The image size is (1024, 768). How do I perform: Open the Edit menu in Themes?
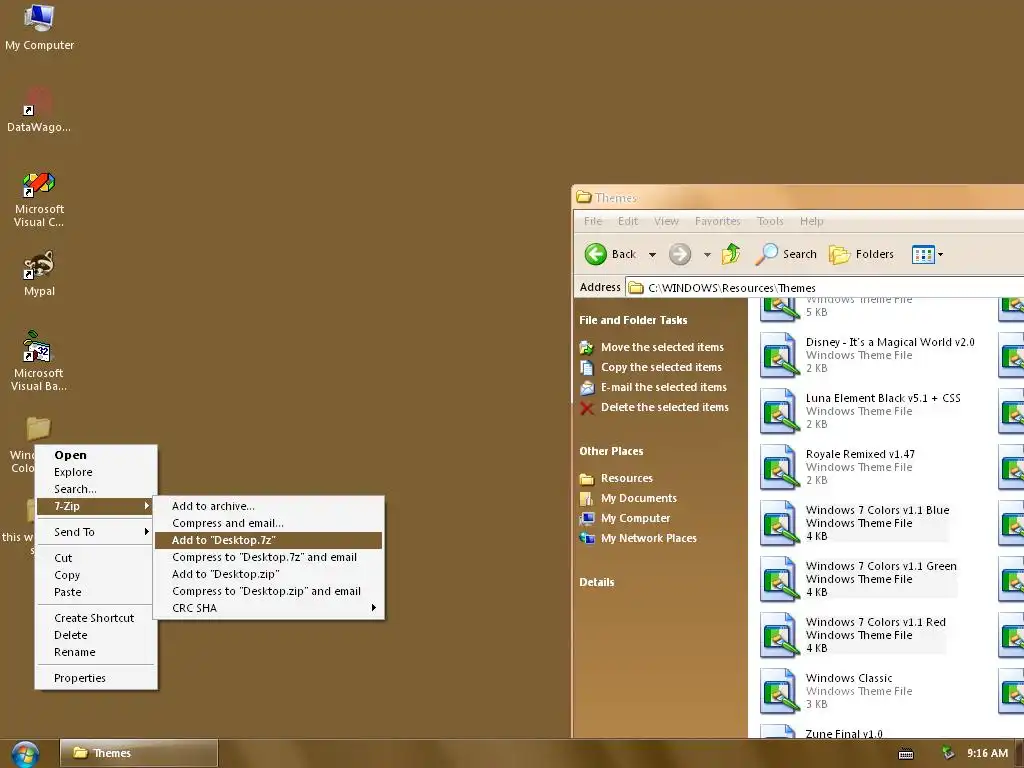coord(628,221)
